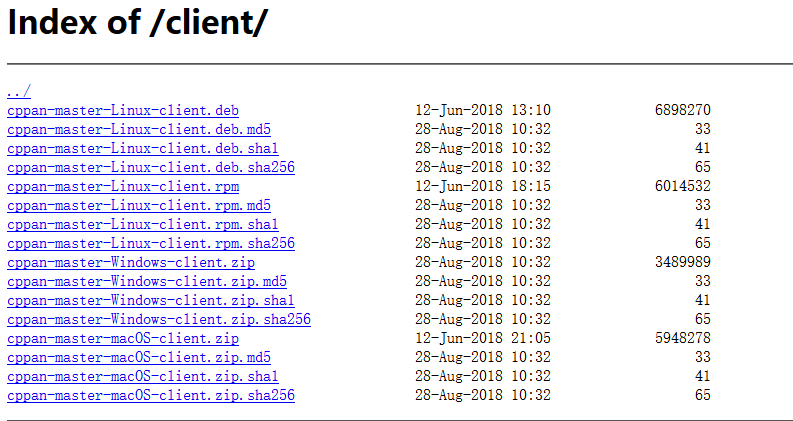Open the Linux-client.deb.md5 checksum link
This screenshot has width=793, height=421.
pos(138,129)
